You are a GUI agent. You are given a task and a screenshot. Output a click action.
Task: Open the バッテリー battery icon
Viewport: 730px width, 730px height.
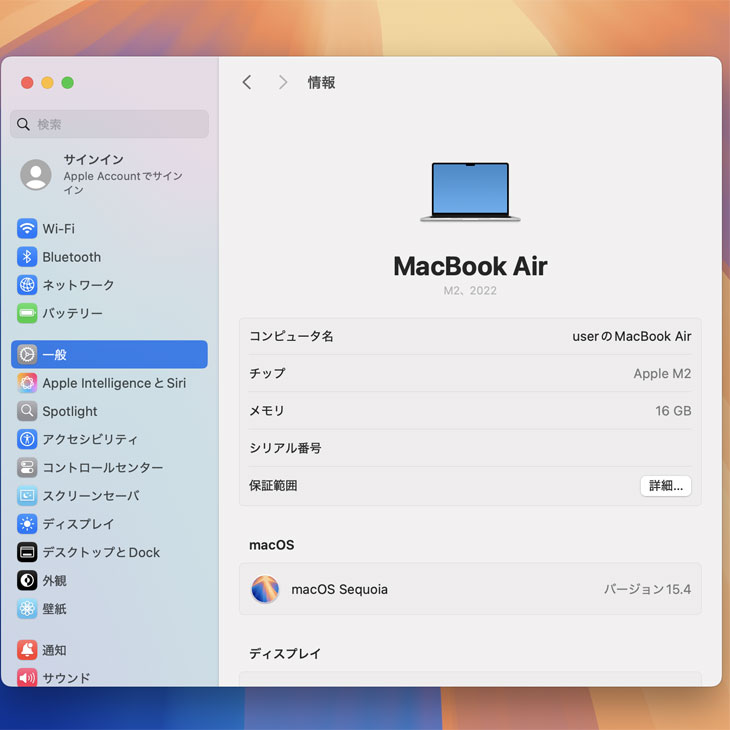(27, 313)
